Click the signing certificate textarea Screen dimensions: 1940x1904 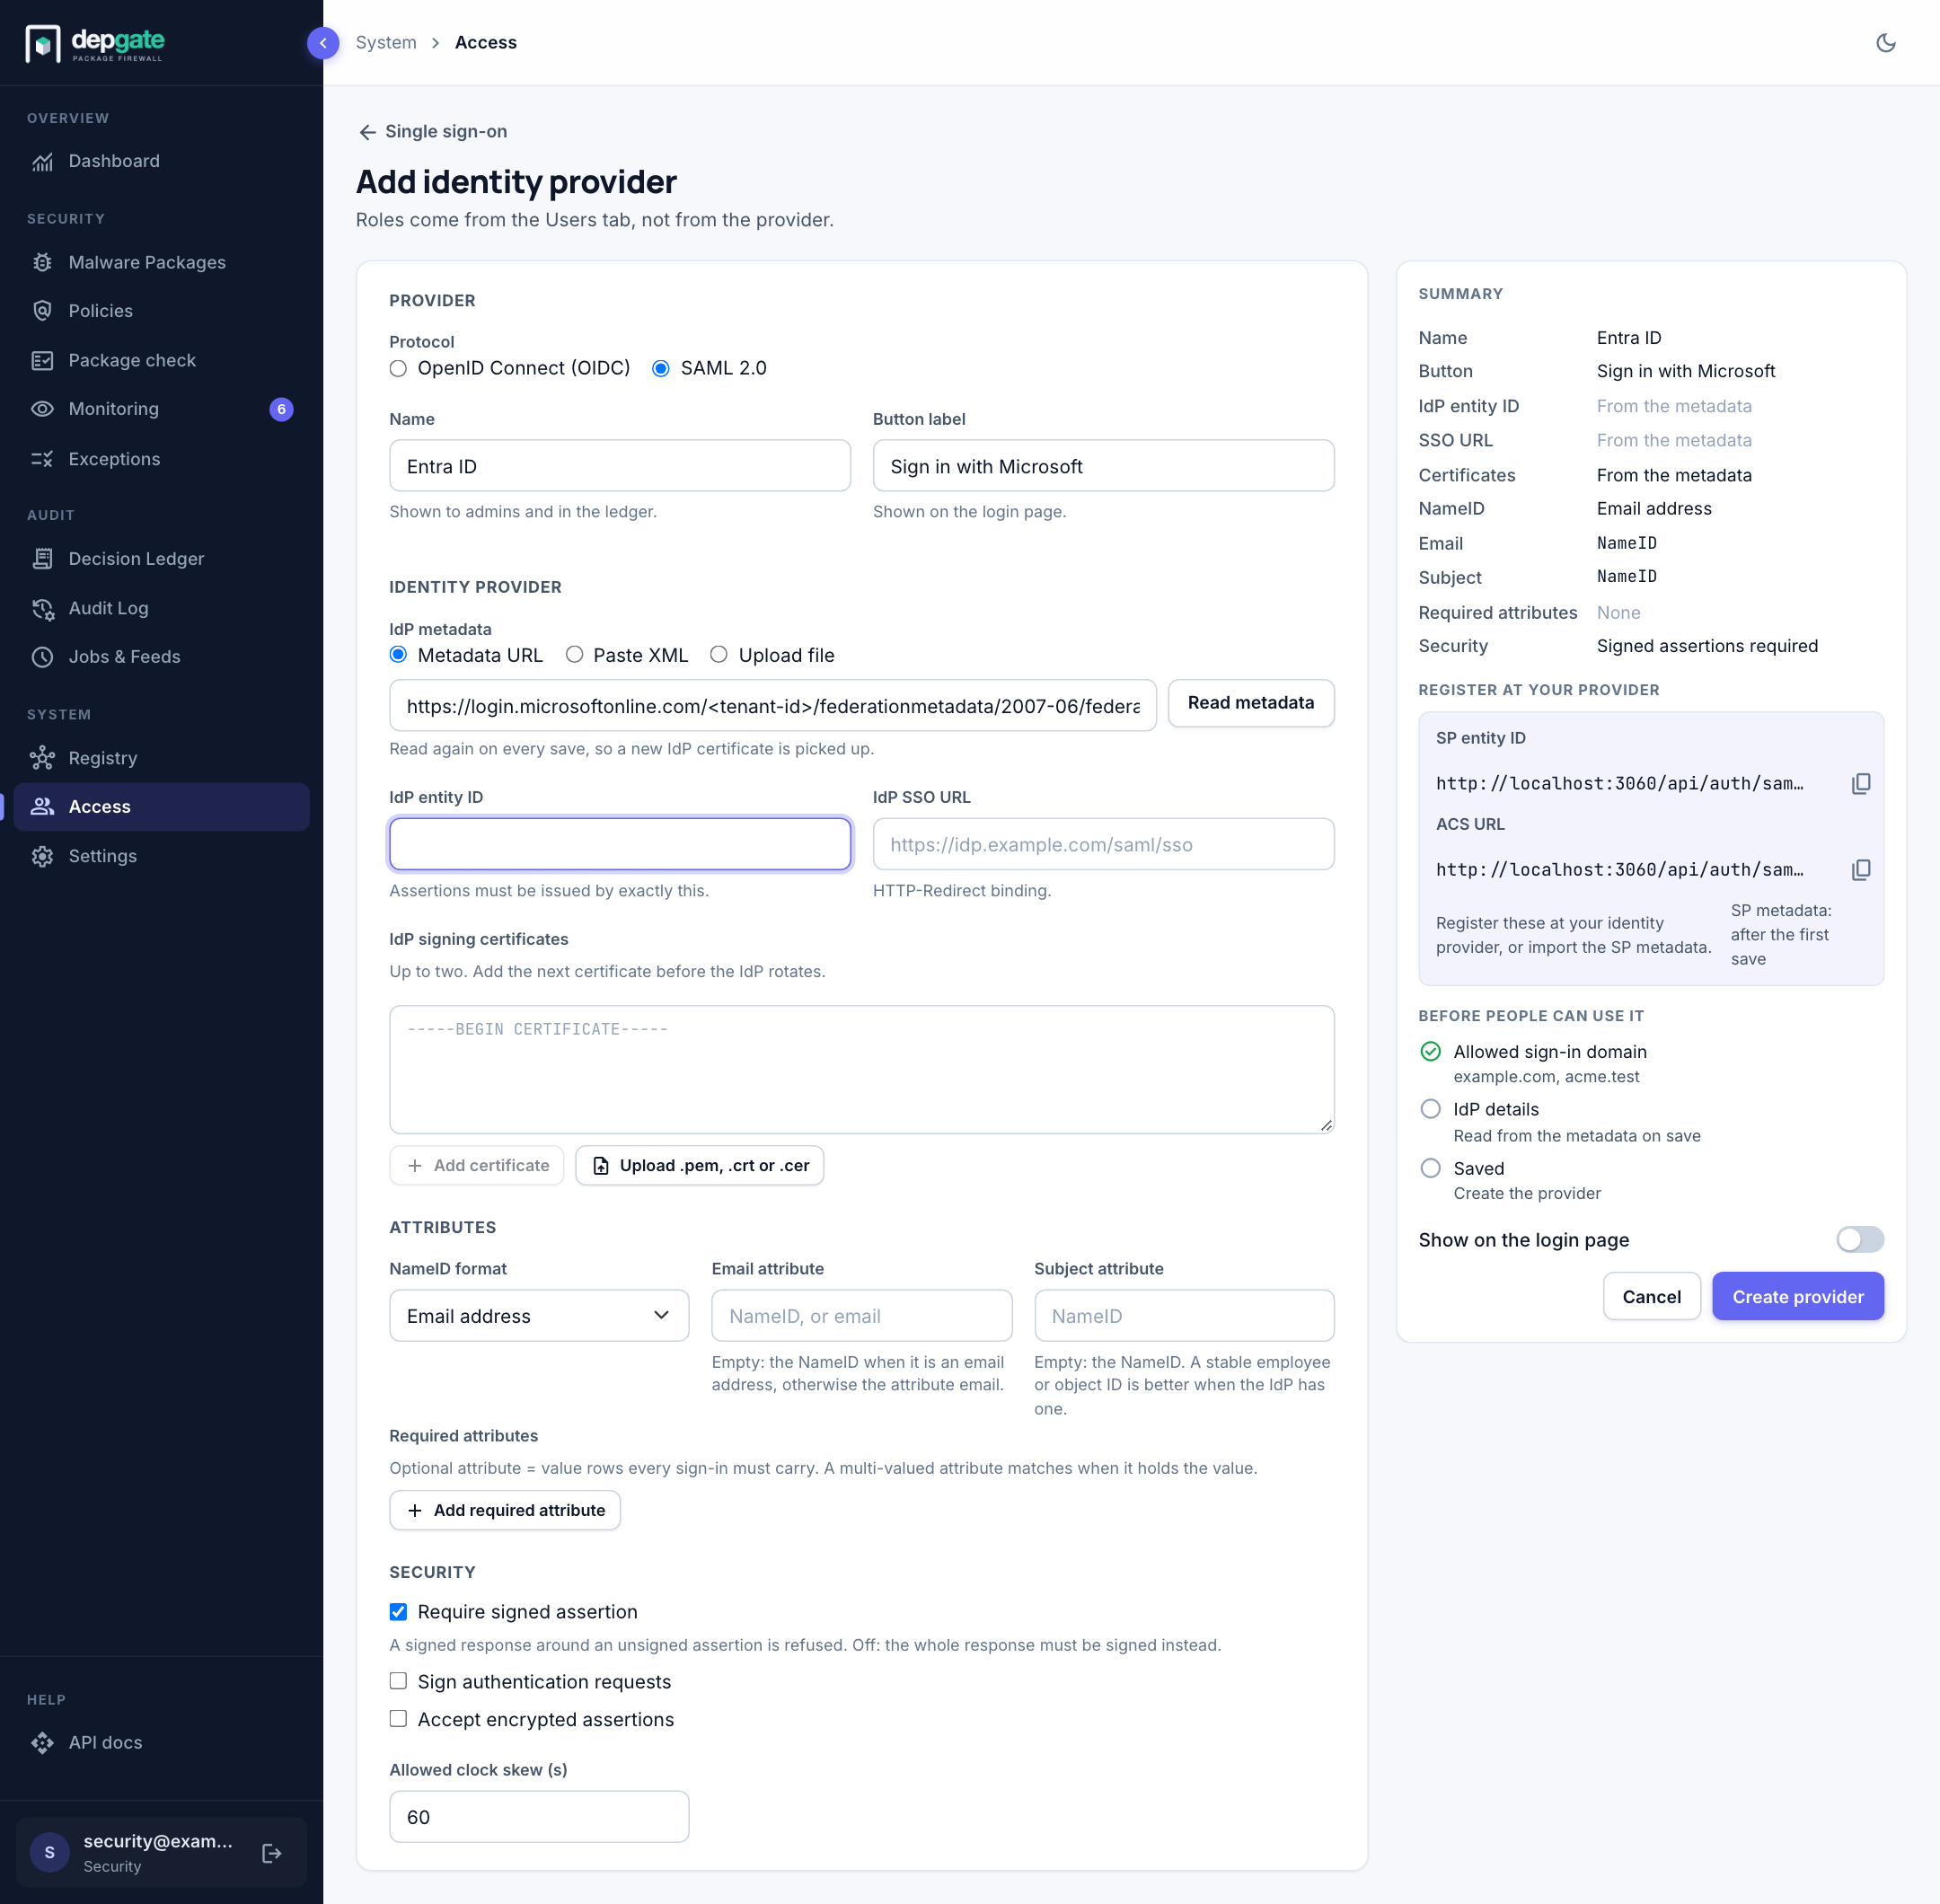pyautogui.click(x=861, y=1070)
